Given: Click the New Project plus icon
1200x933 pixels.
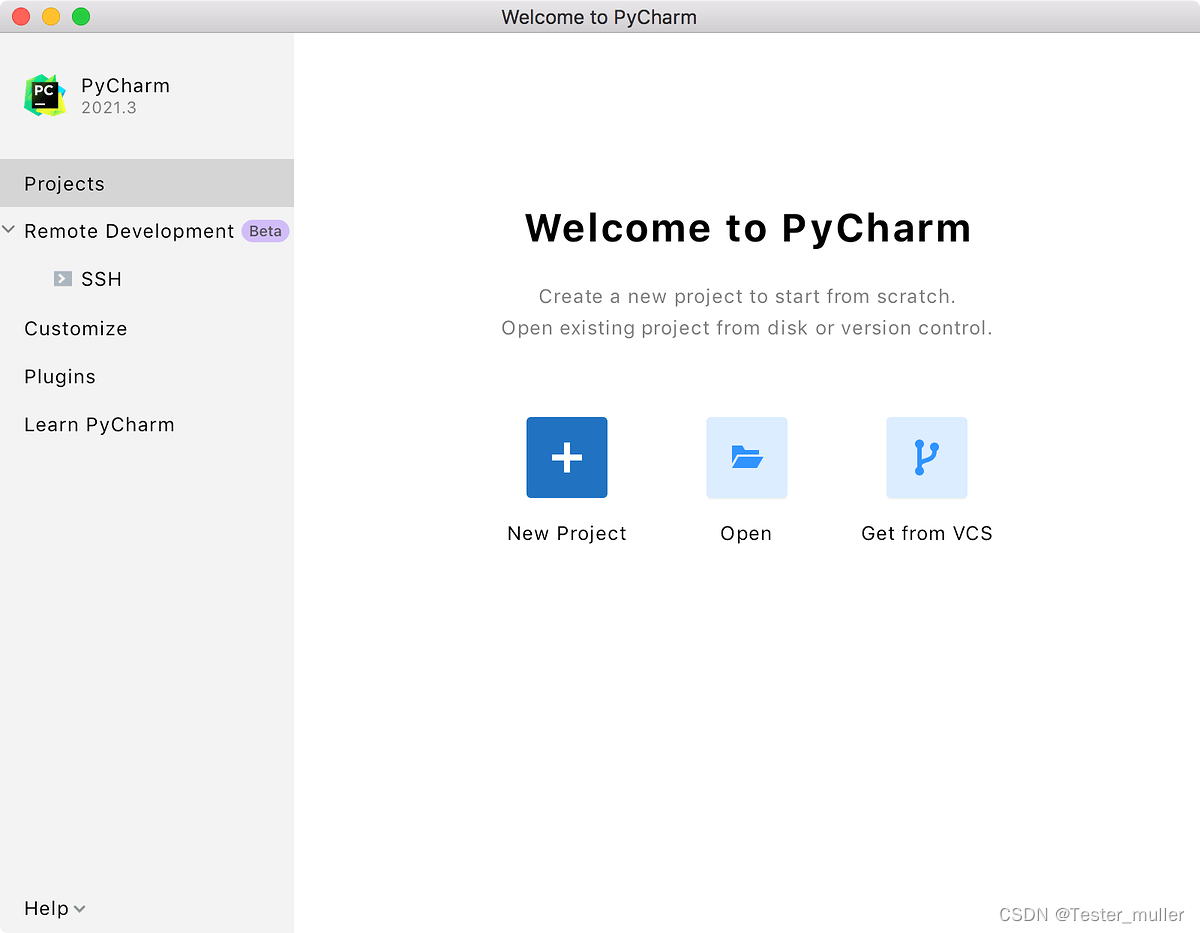Looking at the screenshot, I should pyautogui.click(x=567, y=457).
